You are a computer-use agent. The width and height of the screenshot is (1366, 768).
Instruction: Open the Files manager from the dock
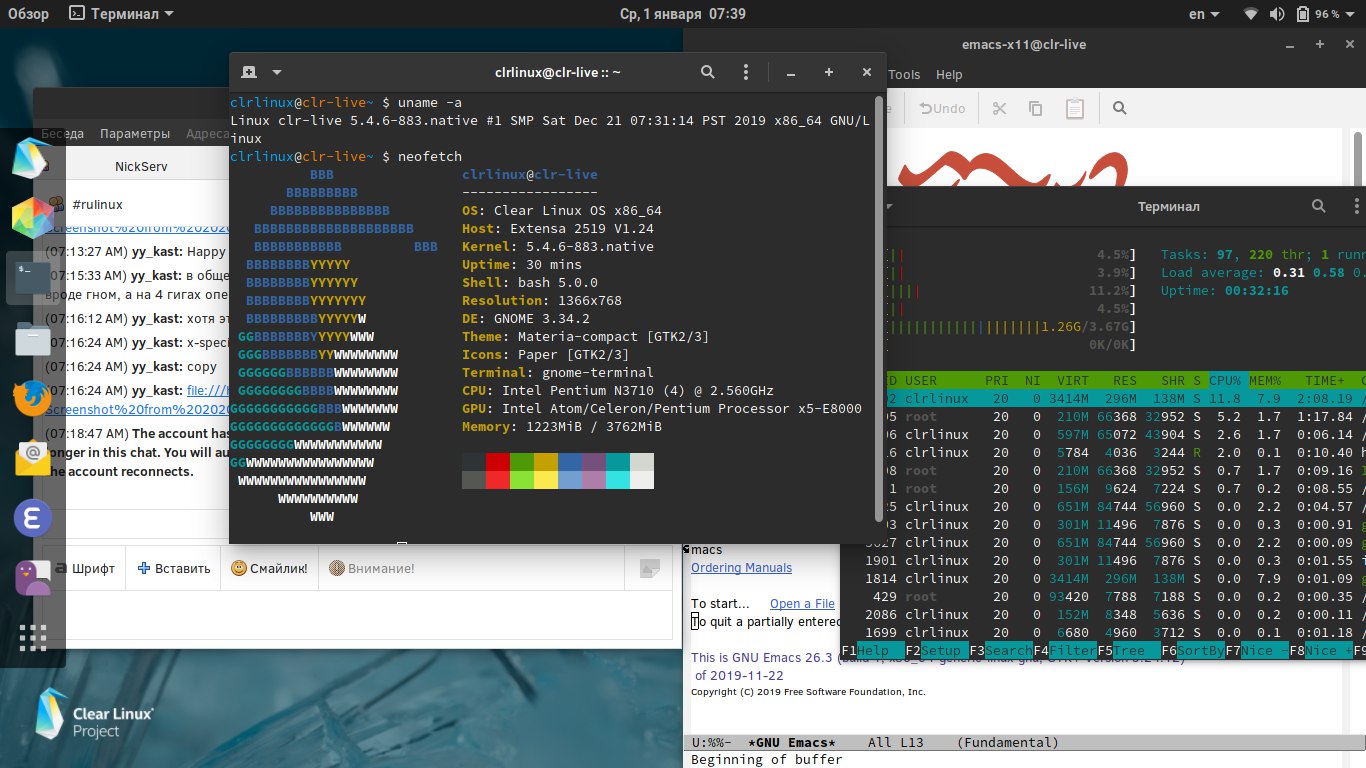pos(32,338)
